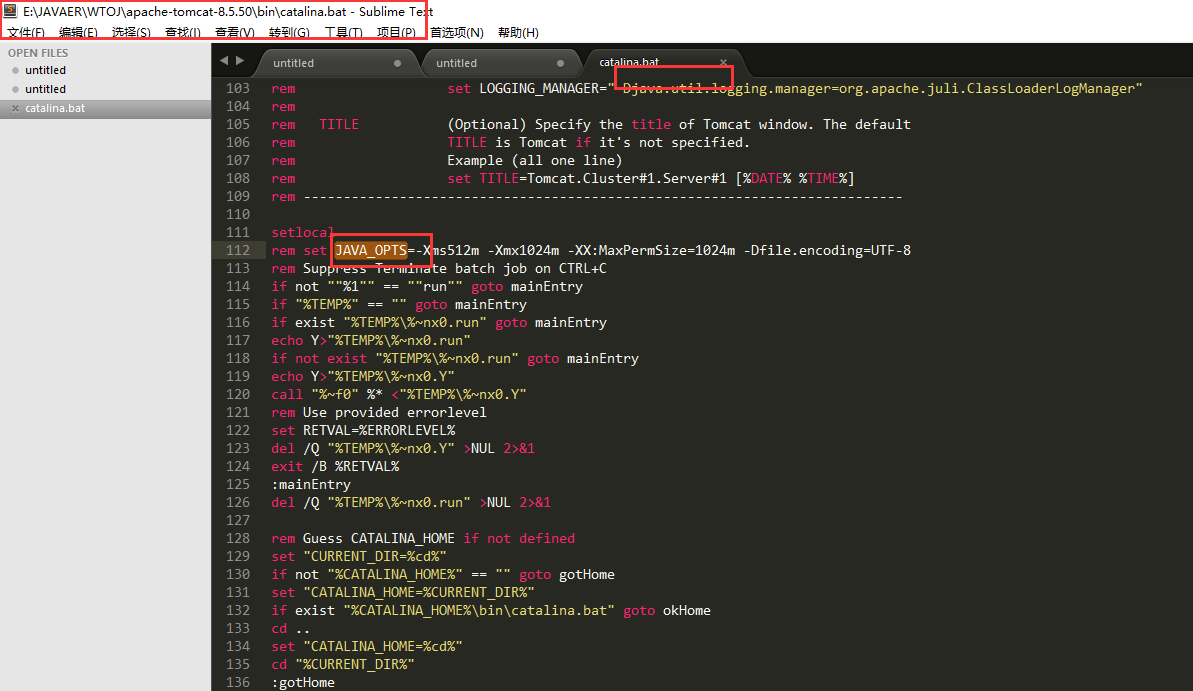Click -XX:MaxPermSize=1024m on line 112
Screen dimensions: 1193x691
pyautogui.click(x=651, y=250)
